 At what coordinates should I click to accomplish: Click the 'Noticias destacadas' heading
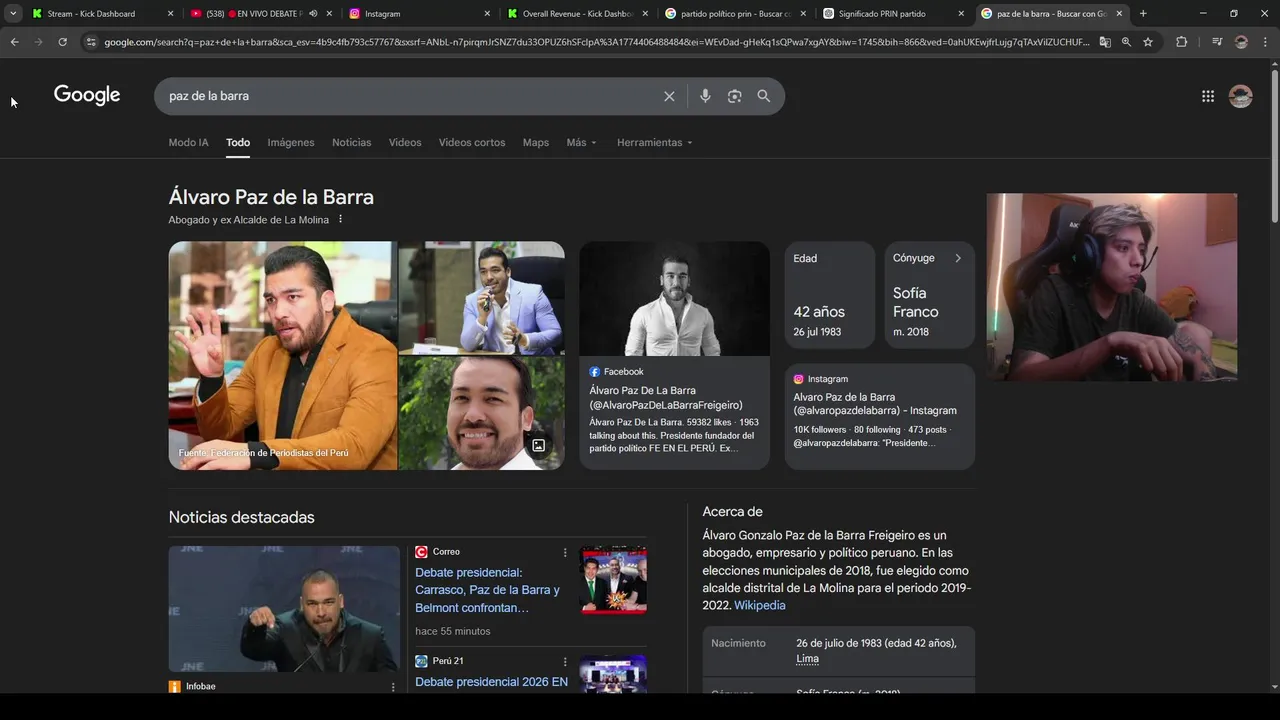(x=241, y=517)
